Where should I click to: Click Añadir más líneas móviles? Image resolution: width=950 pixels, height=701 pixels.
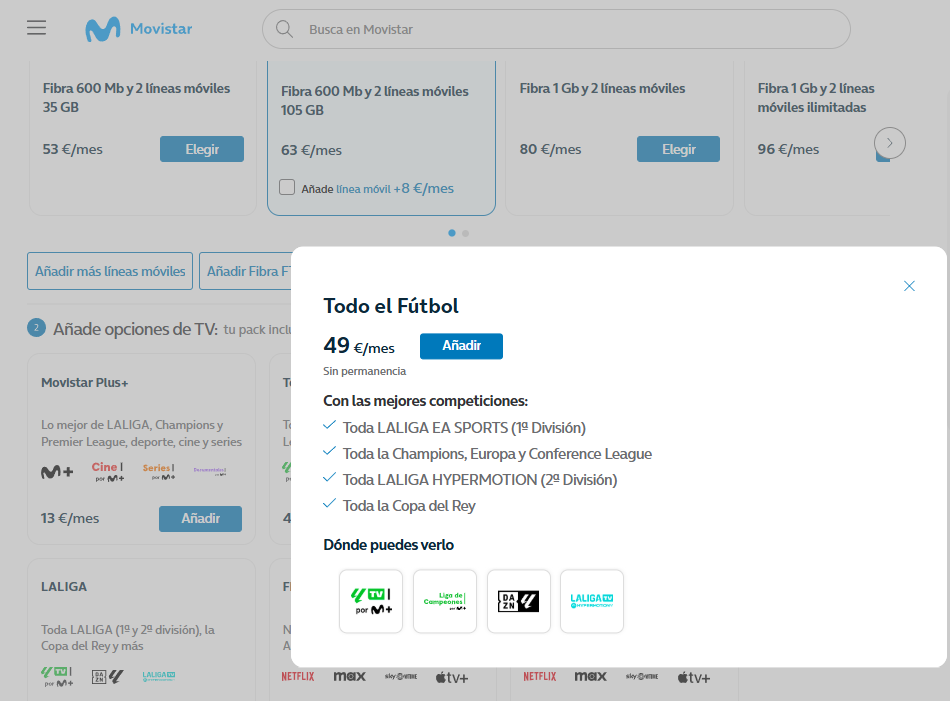110,271
